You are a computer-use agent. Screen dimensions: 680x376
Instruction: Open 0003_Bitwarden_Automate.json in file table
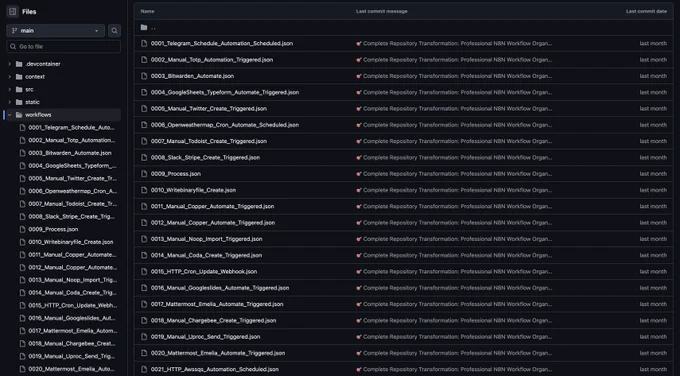pyautogui.click(x=192, y=76)
